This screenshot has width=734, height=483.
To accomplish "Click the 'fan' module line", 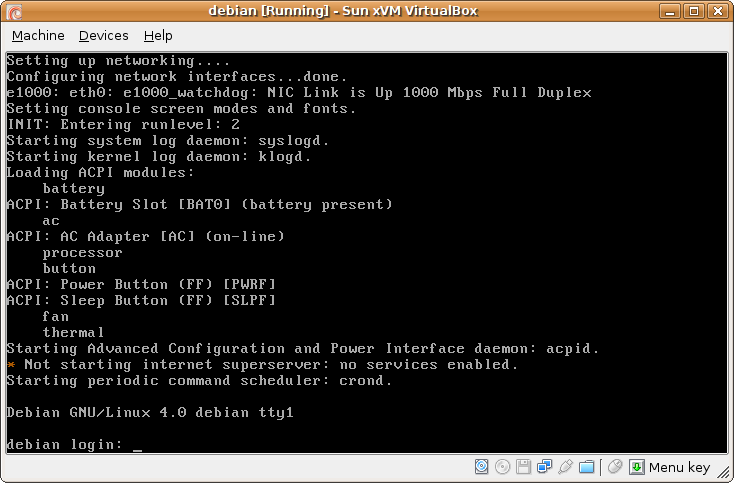I will point(56,316).
